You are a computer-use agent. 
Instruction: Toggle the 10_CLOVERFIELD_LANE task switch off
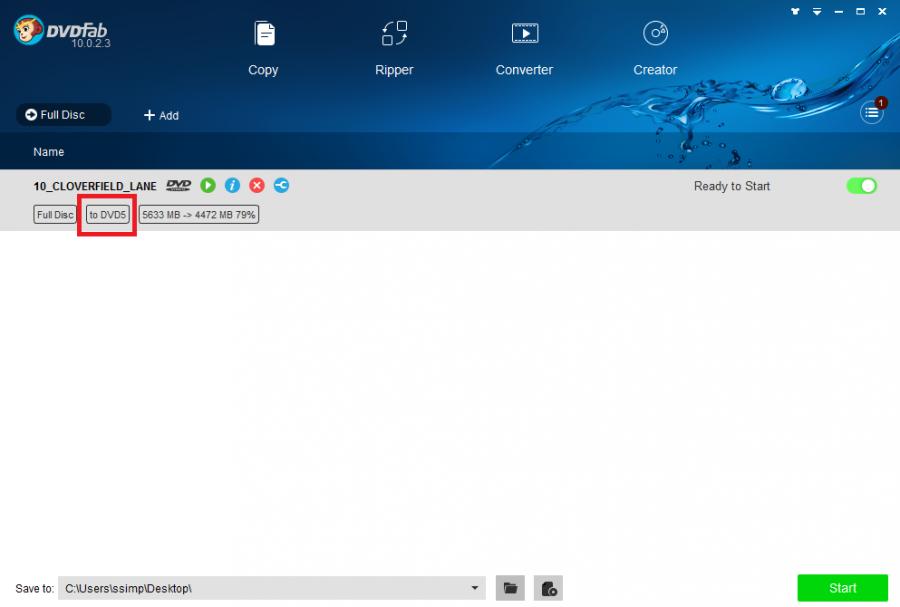(x=862, y=186)
